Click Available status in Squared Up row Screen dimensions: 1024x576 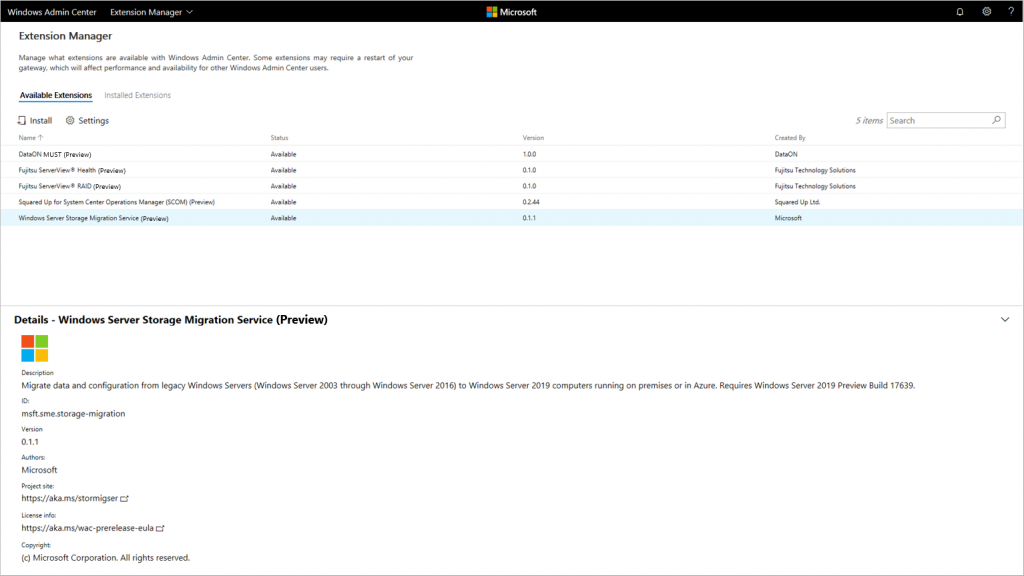point(283,202)
